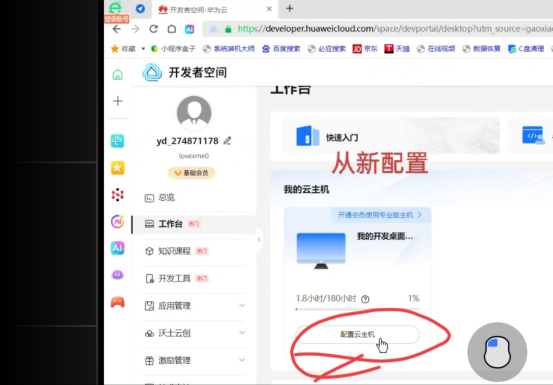The image size is (553, 385).
Task: Open the C盘清理 bookmark
Action: point(526,49)
